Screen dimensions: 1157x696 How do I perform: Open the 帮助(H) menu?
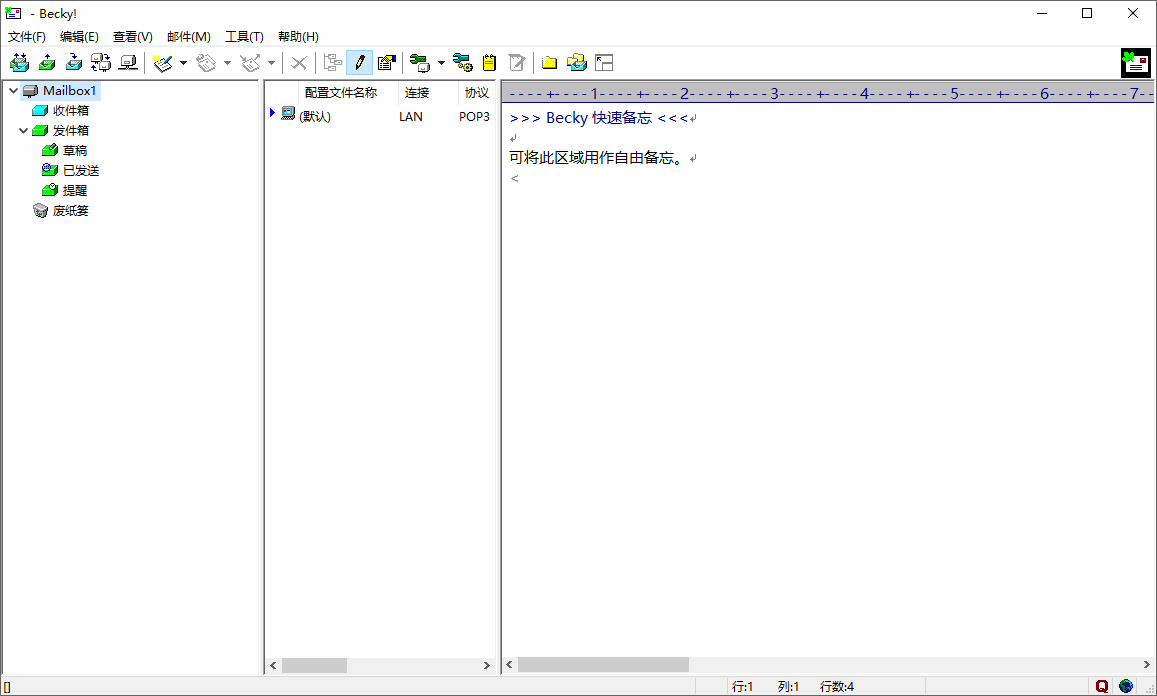[298, 36]
